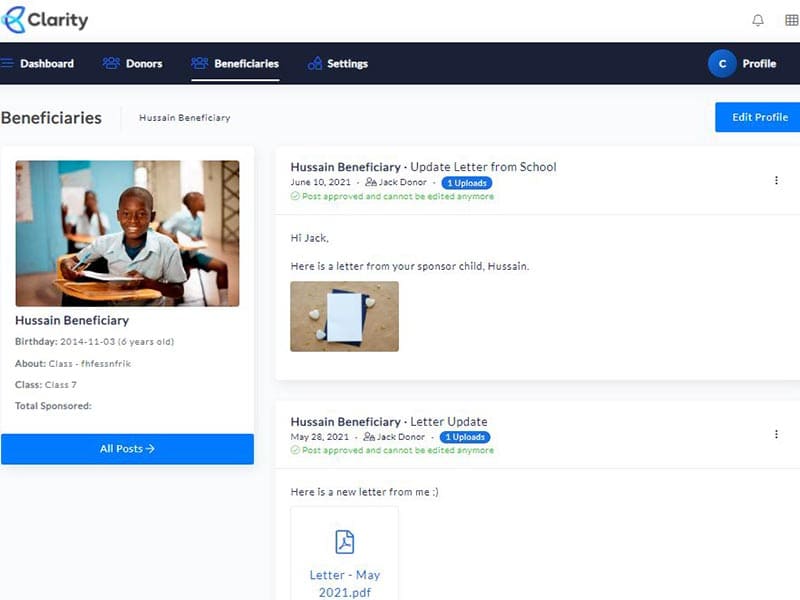
Task: Click the 1 Uploads badge on May post
Action: tap(464, 437)
